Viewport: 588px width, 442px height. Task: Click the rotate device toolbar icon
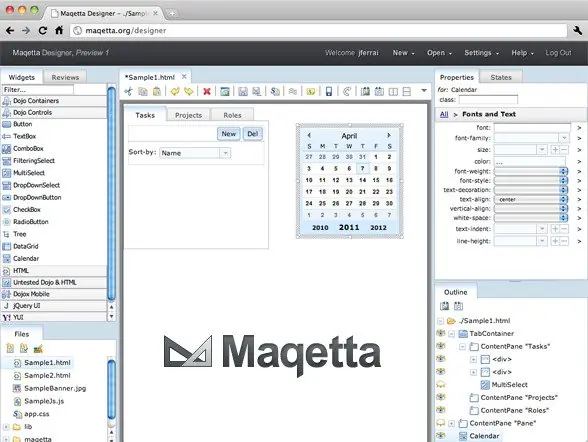347,91
